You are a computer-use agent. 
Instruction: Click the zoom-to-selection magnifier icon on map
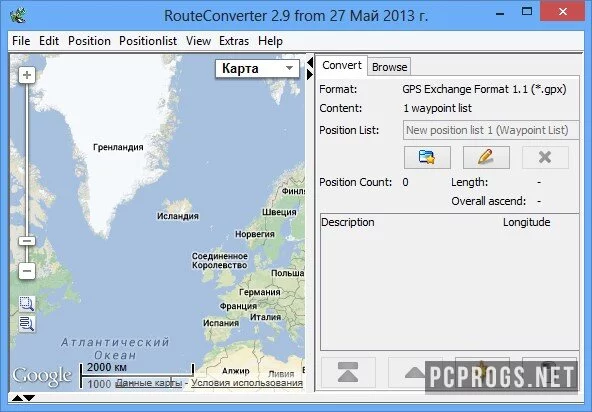point(27,304)
